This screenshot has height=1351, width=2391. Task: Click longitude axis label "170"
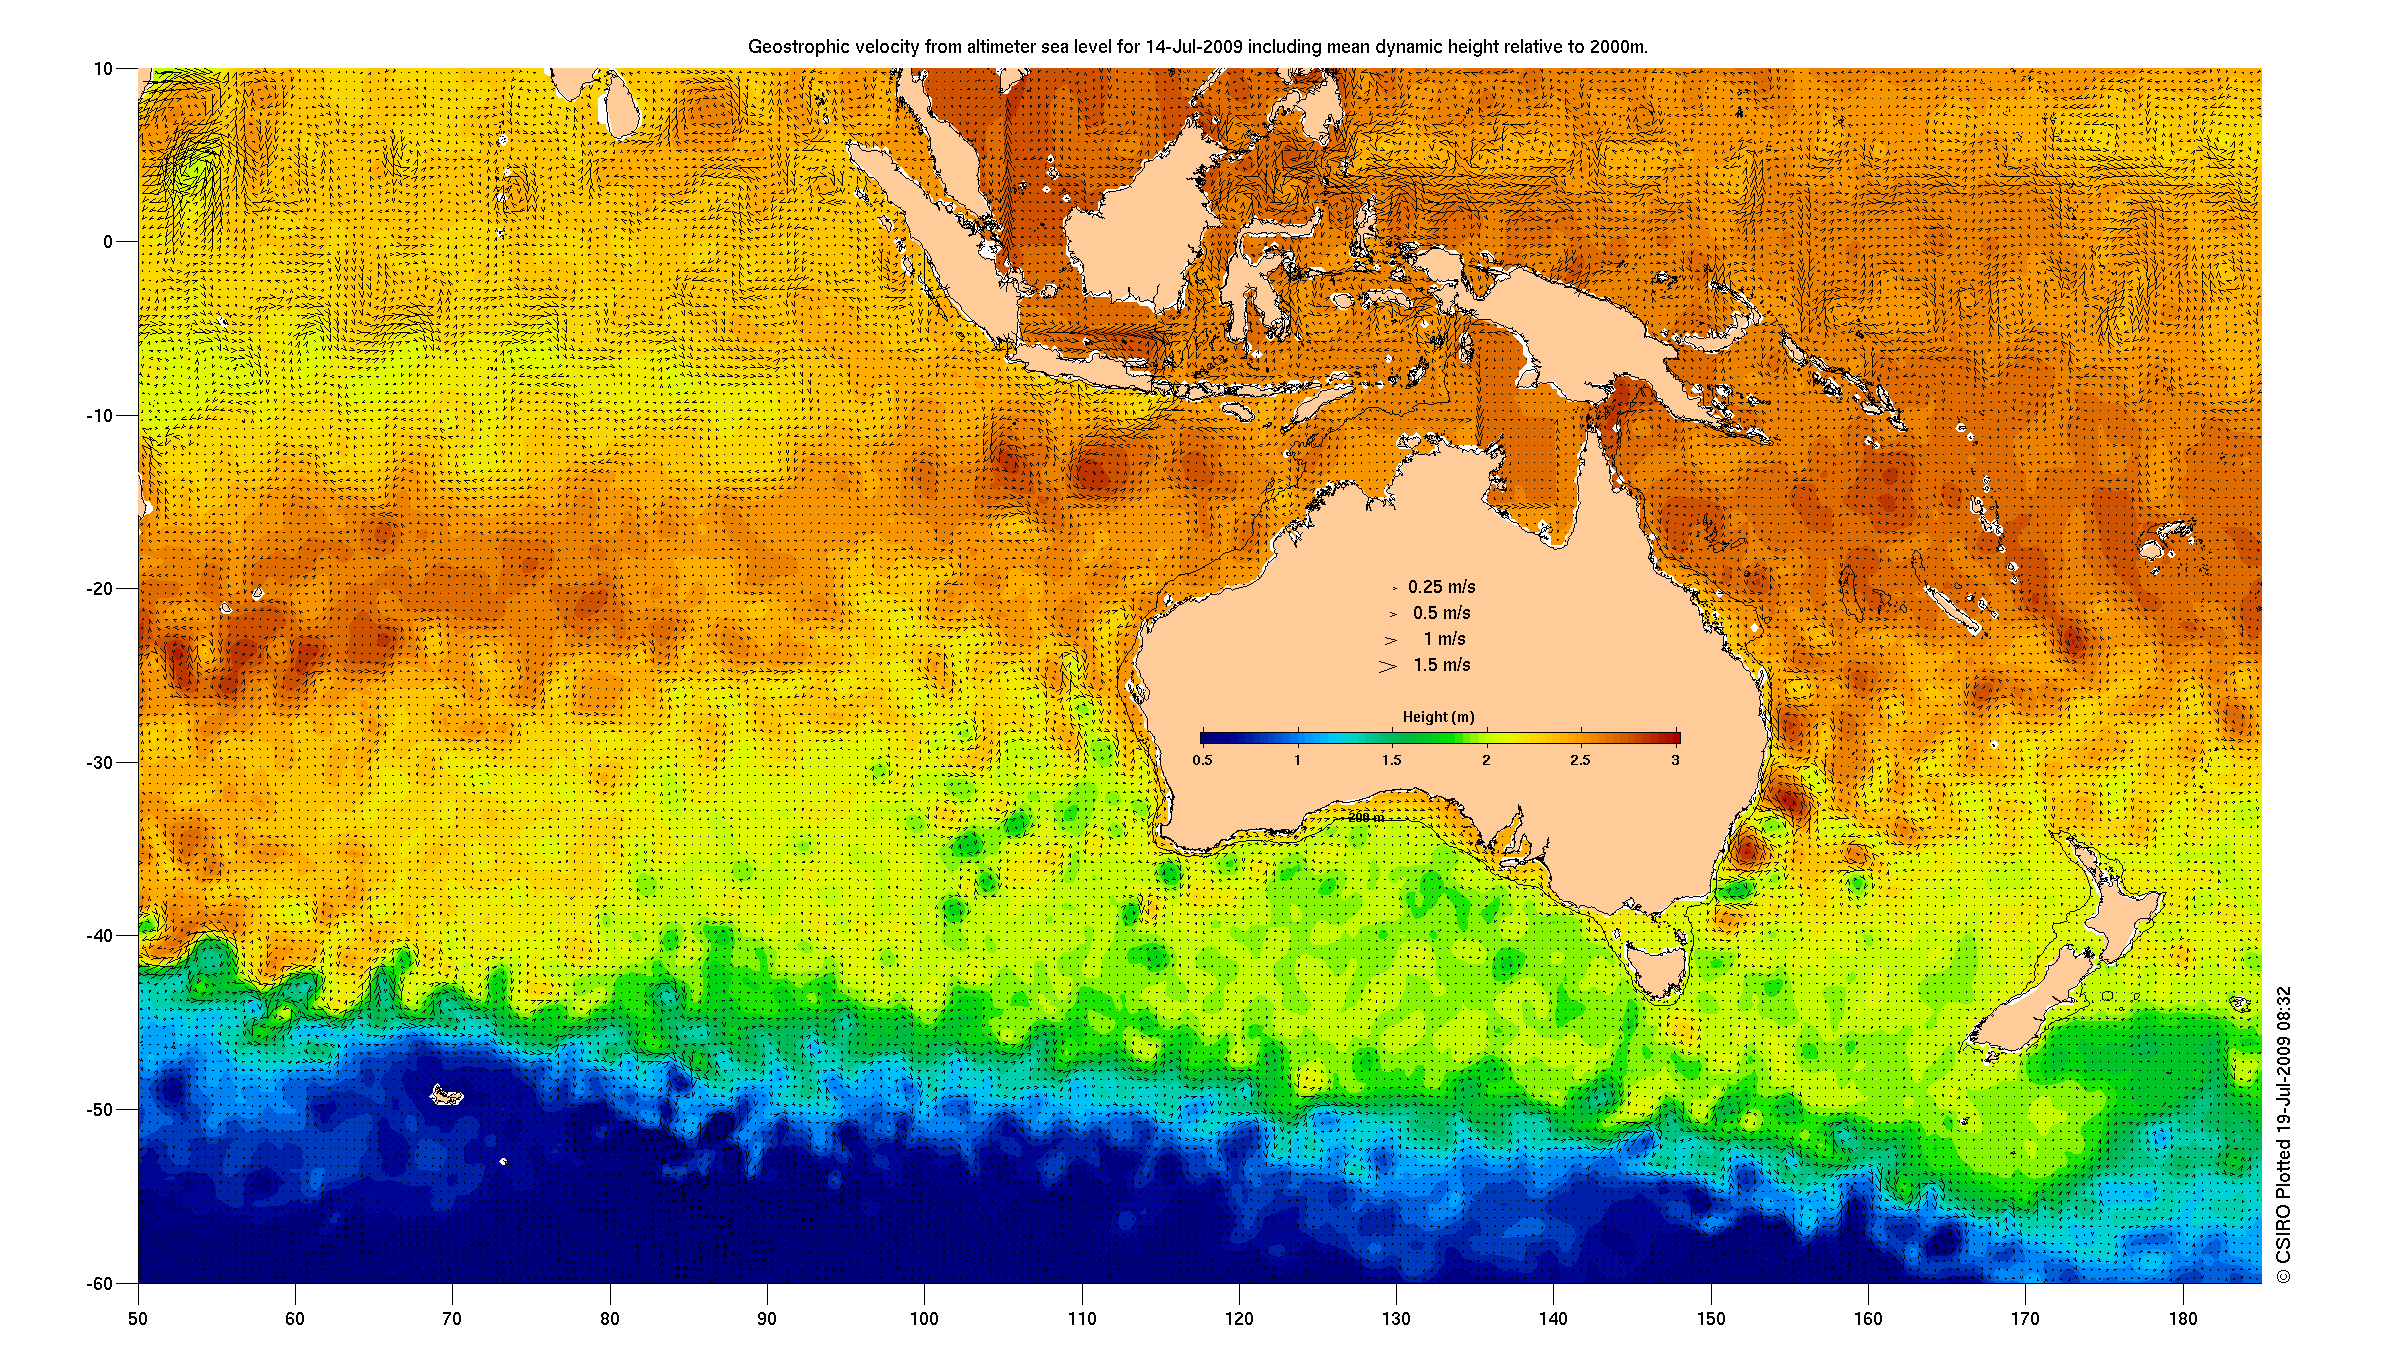click(2025, 1319)
